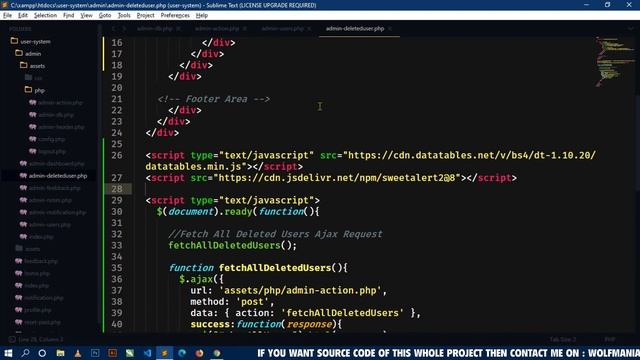Select the admin-deleteduser.php tab

[x=355, y=29]
